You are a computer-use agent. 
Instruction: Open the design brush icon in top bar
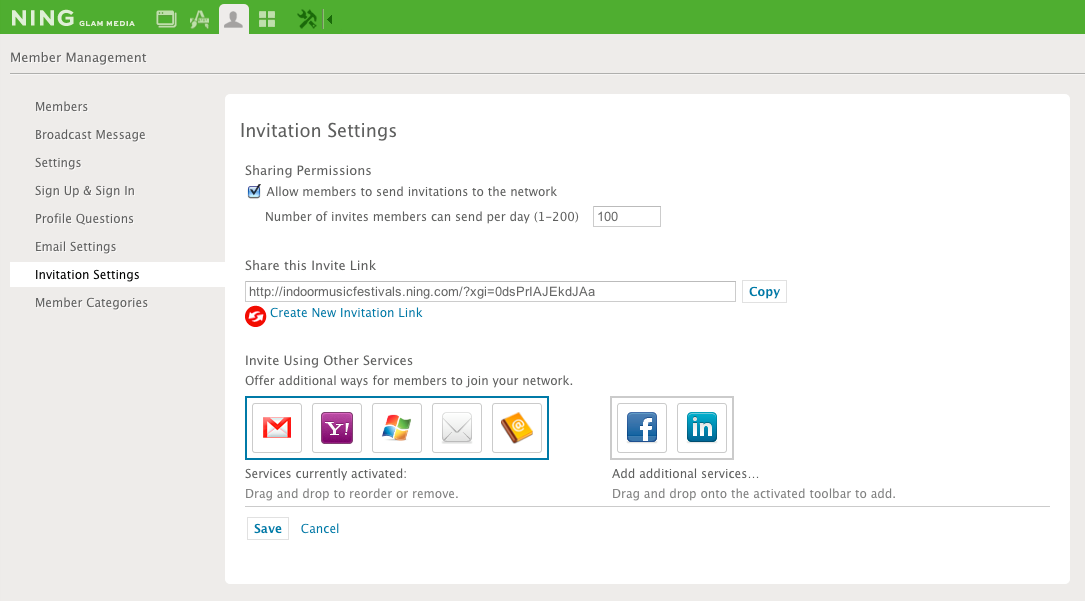tap(199, 18)
